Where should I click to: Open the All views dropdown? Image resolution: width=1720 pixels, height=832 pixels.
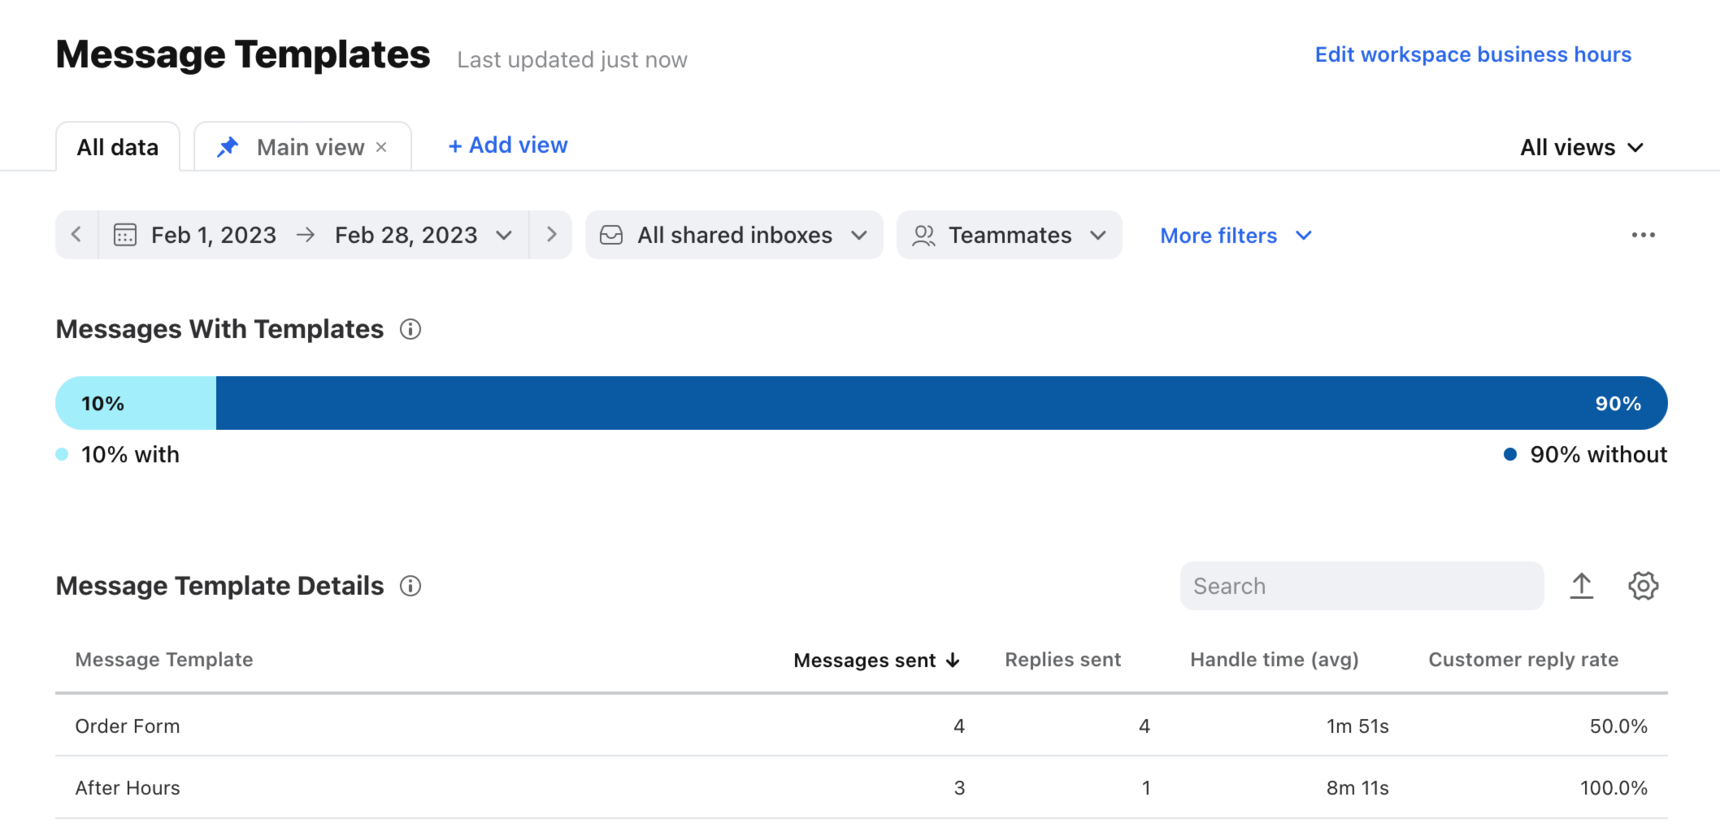1581,147
